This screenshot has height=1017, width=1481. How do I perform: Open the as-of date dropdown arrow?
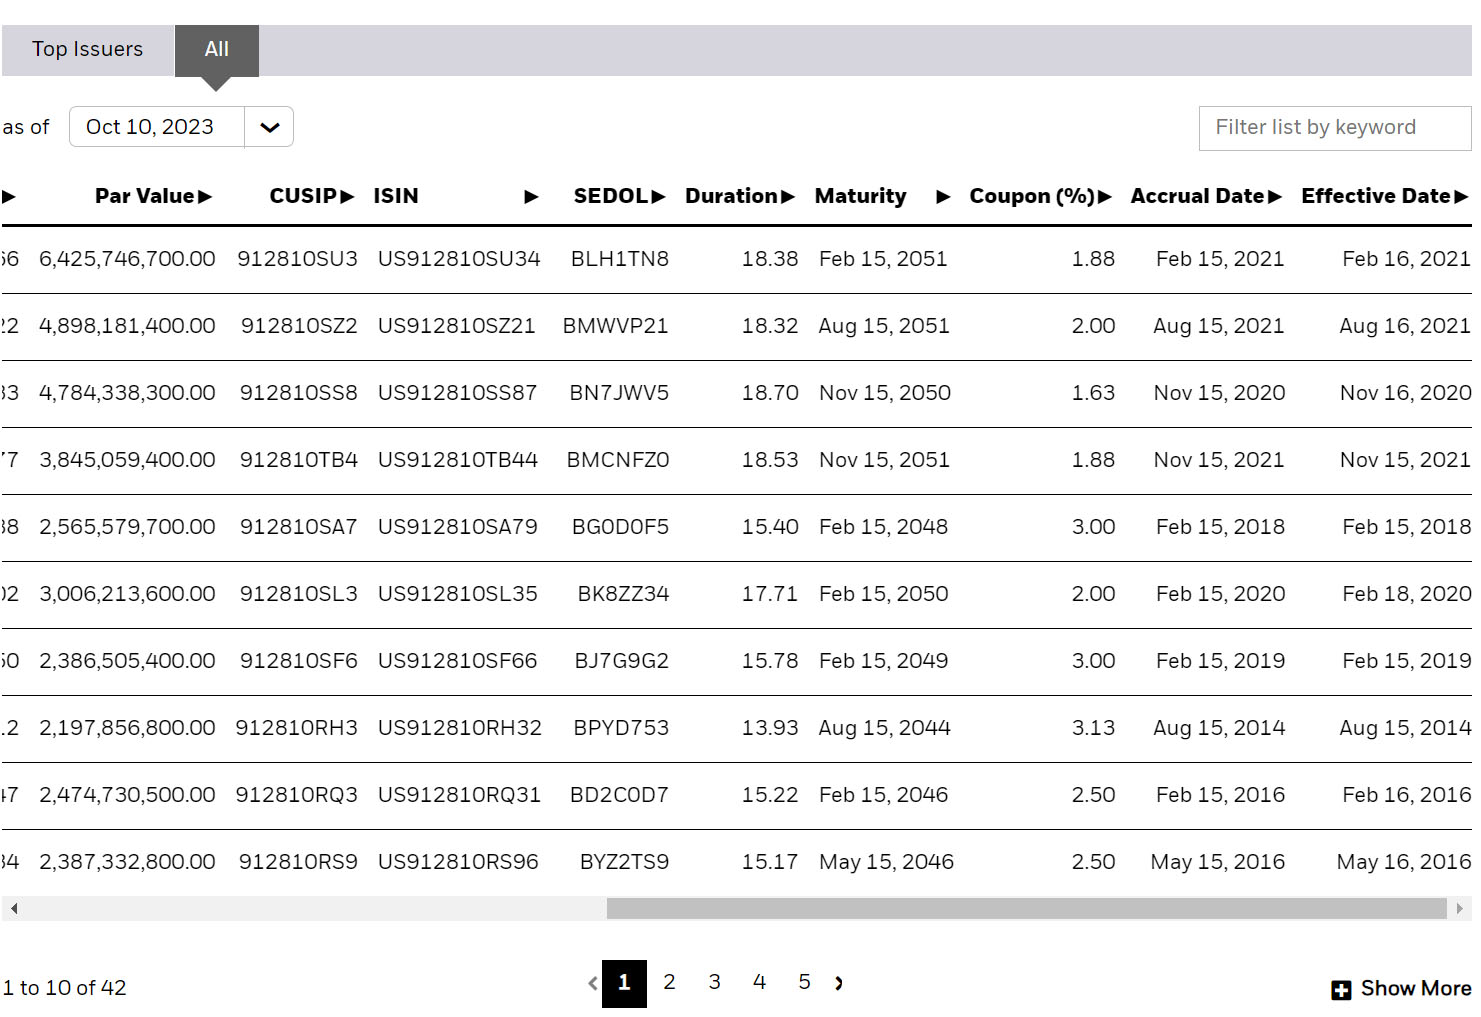tap(269, 127)
